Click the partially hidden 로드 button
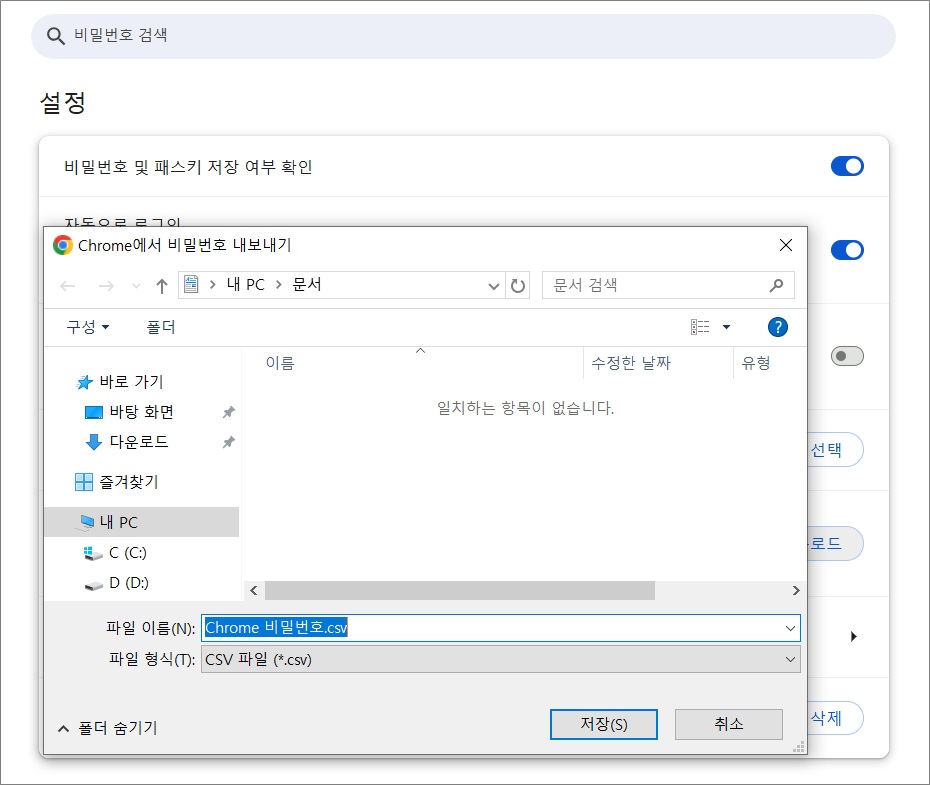Screen dimensions: 930x785 835,543
